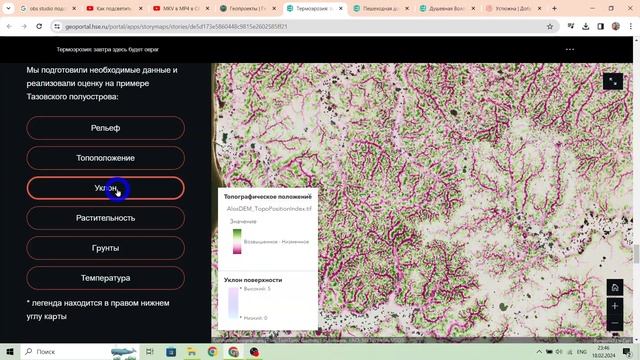This screenshot has height=360, width=640.
Task: Switch to the Душевная tab
Action: (447, 8)
